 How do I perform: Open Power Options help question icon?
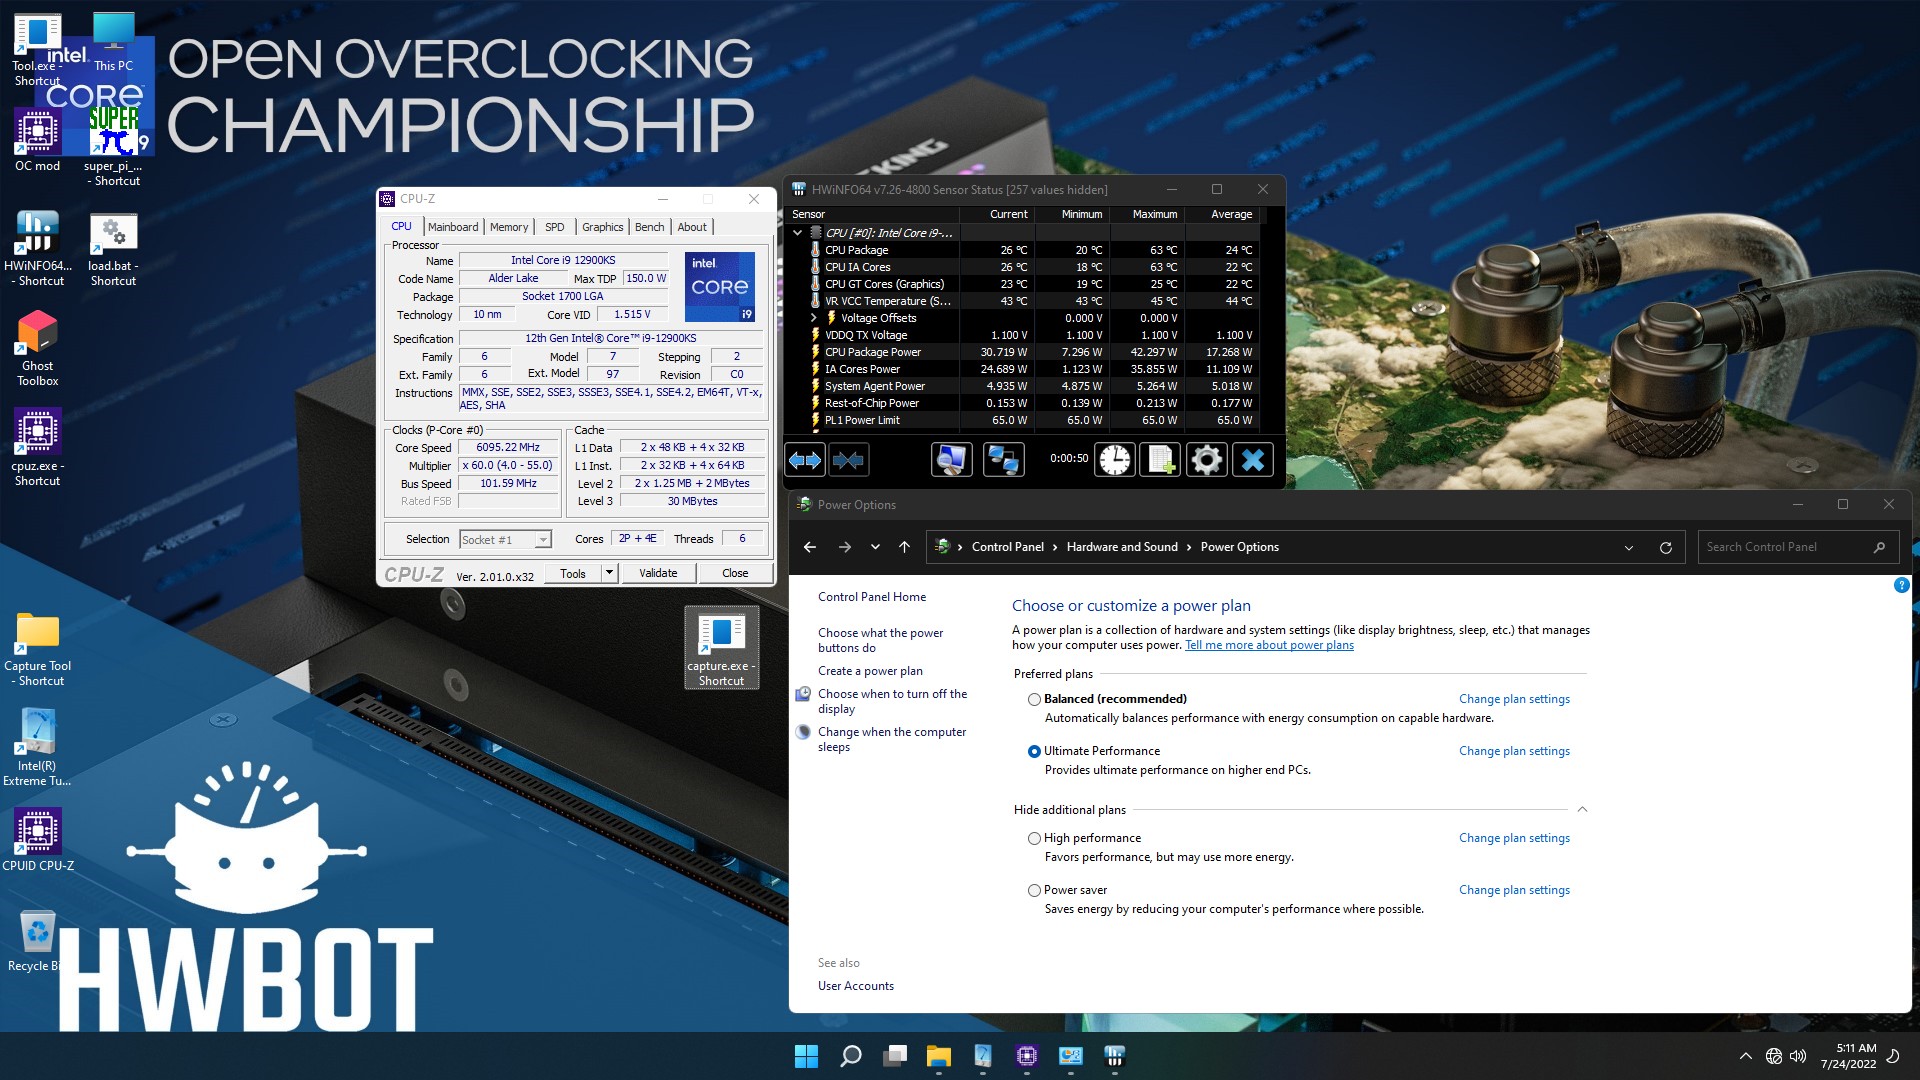click(1901, 585)
